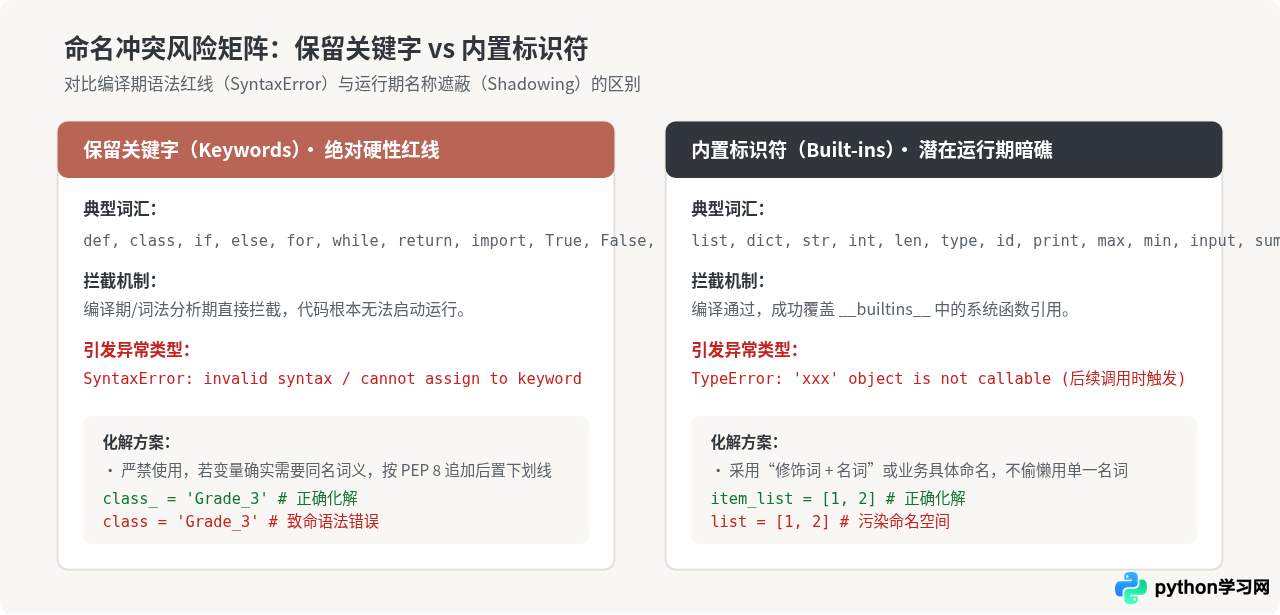
Task: Click '化解方案' label in Built-ins card
Action: tap(745, 442)
